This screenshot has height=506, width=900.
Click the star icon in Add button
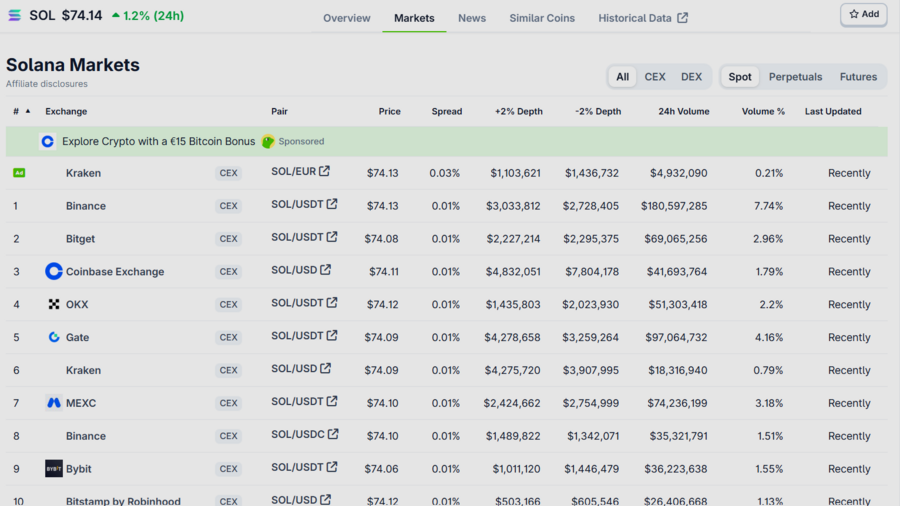tap(854, 14)
